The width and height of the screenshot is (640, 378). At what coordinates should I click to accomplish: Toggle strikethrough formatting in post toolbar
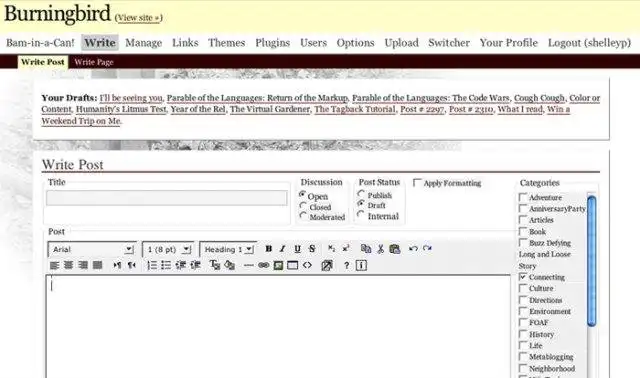point(312,249)
